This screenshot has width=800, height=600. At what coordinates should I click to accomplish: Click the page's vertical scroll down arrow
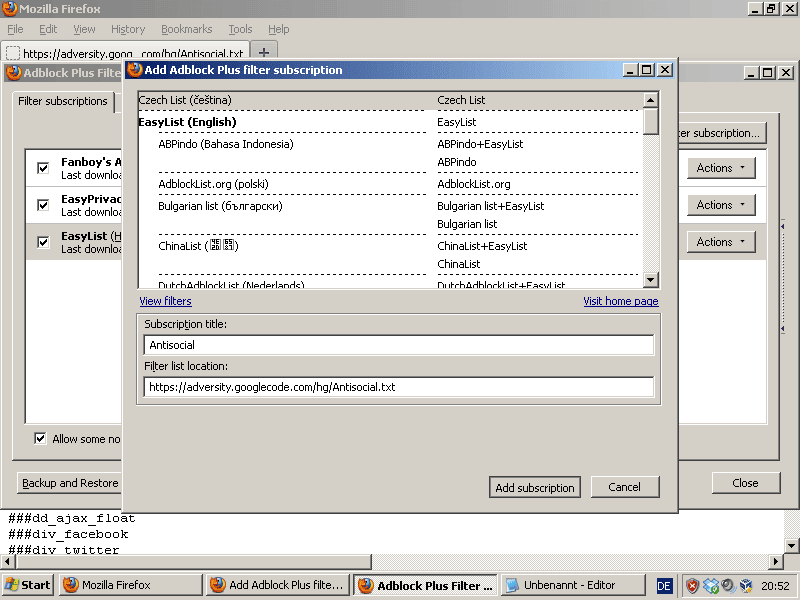point(792,545)
